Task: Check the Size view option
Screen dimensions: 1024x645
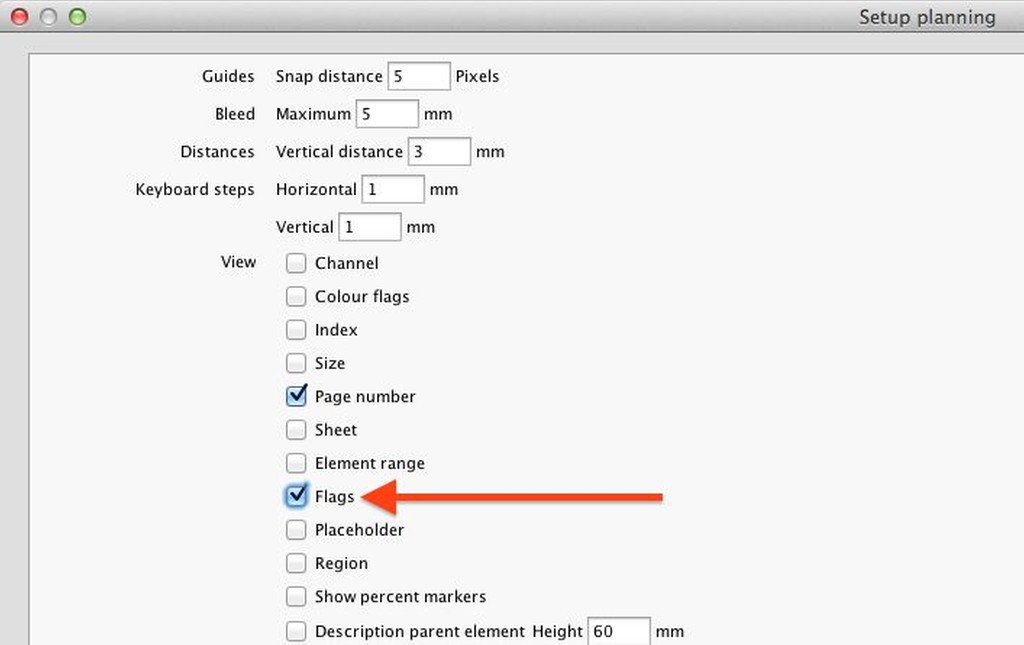Action: pos(296,363)
